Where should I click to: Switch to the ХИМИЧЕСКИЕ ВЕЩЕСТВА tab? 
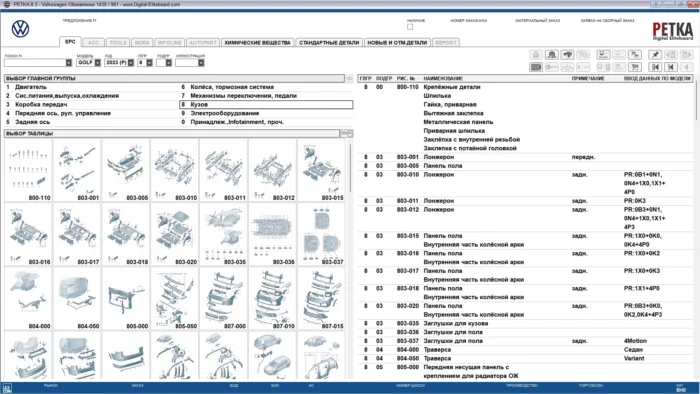click(257, 43)
